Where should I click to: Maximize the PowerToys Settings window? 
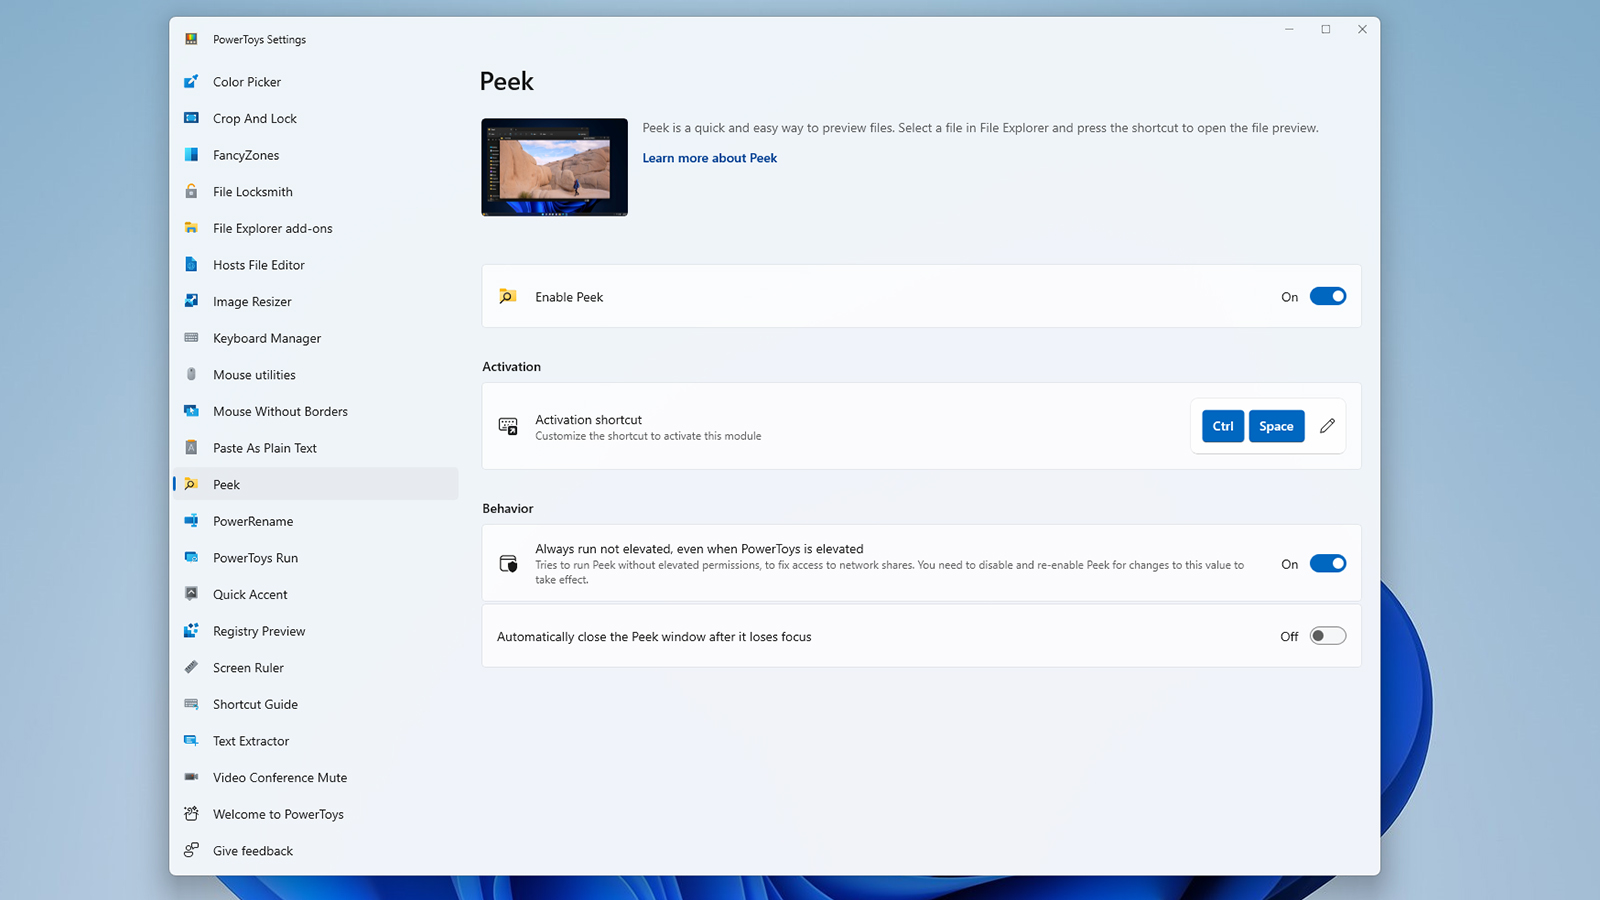[x=1326, y=30]
